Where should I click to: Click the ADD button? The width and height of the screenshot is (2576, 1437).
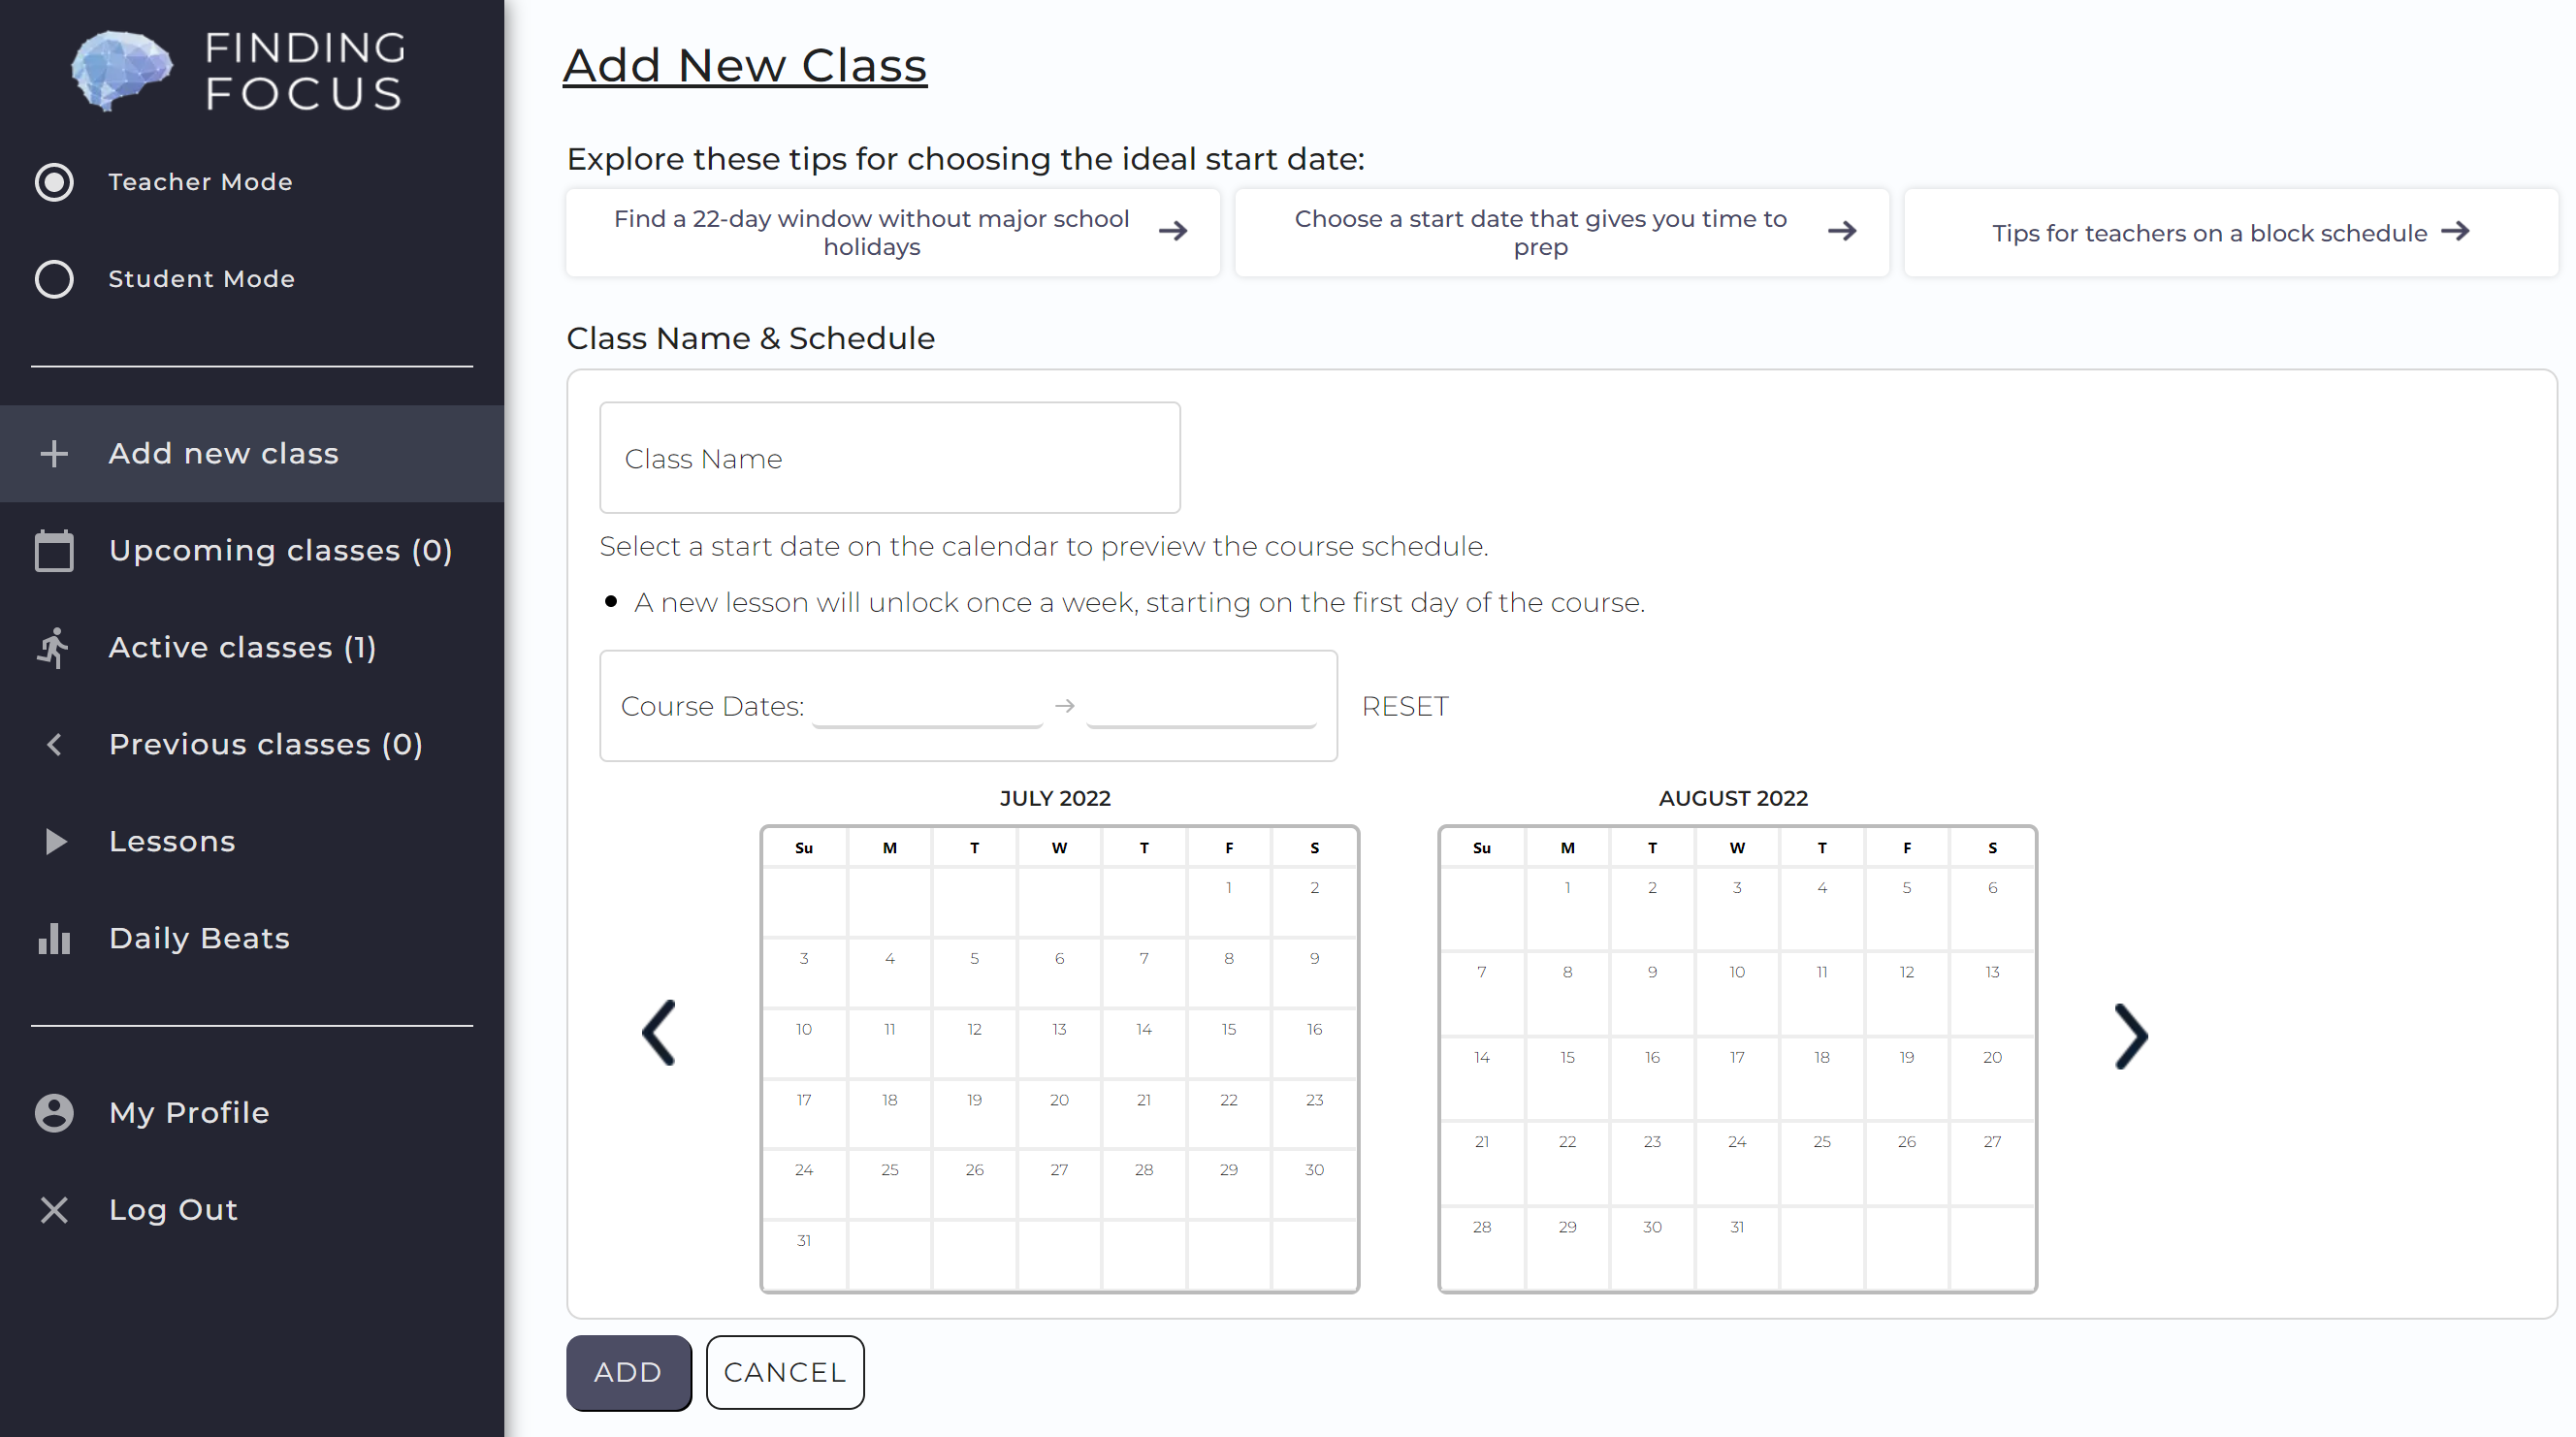[628, 1372]
